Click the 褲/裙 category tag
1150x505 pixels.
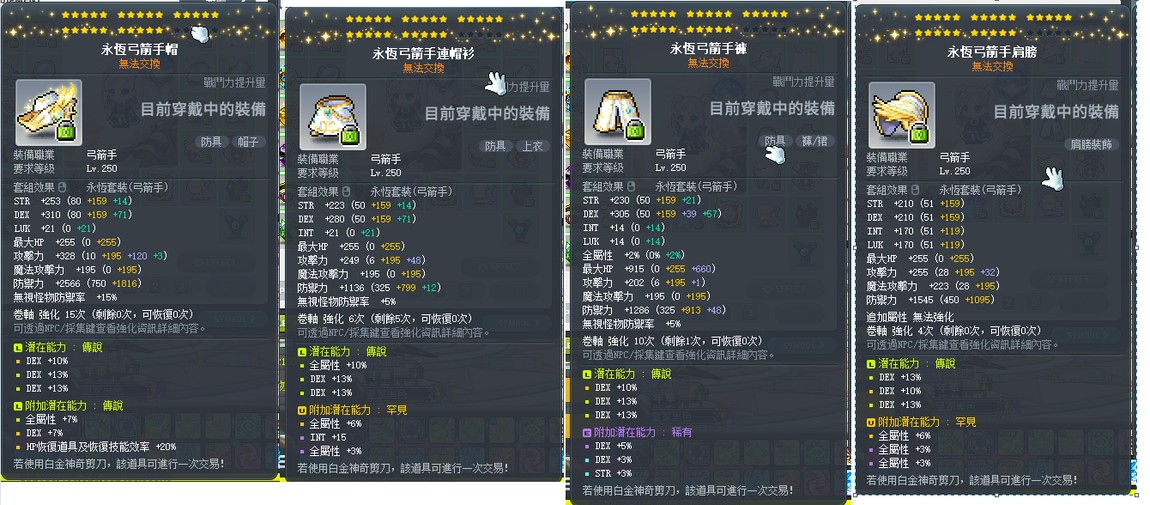tap(816, 141)
